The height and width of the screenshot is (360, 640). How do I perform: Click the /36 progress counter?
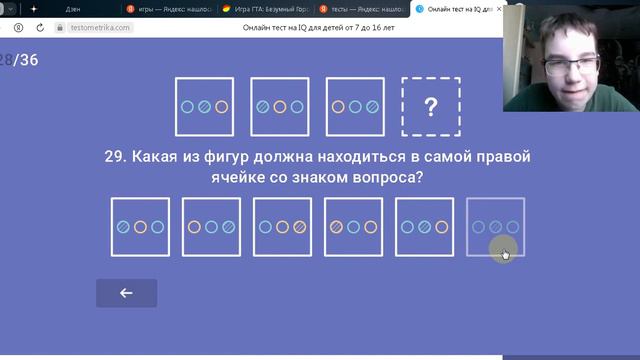click(x=26, y=60)
